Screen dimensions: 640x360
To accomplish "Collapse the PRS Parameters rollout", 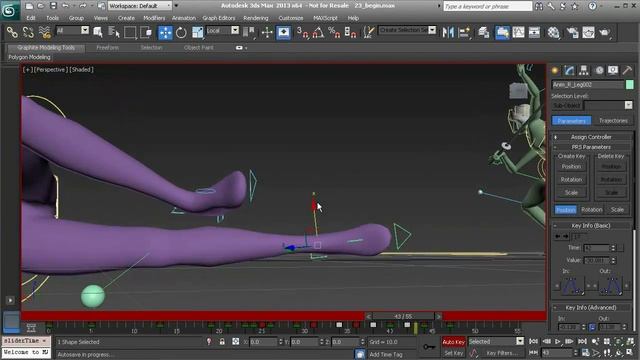I will coord(590,147).
